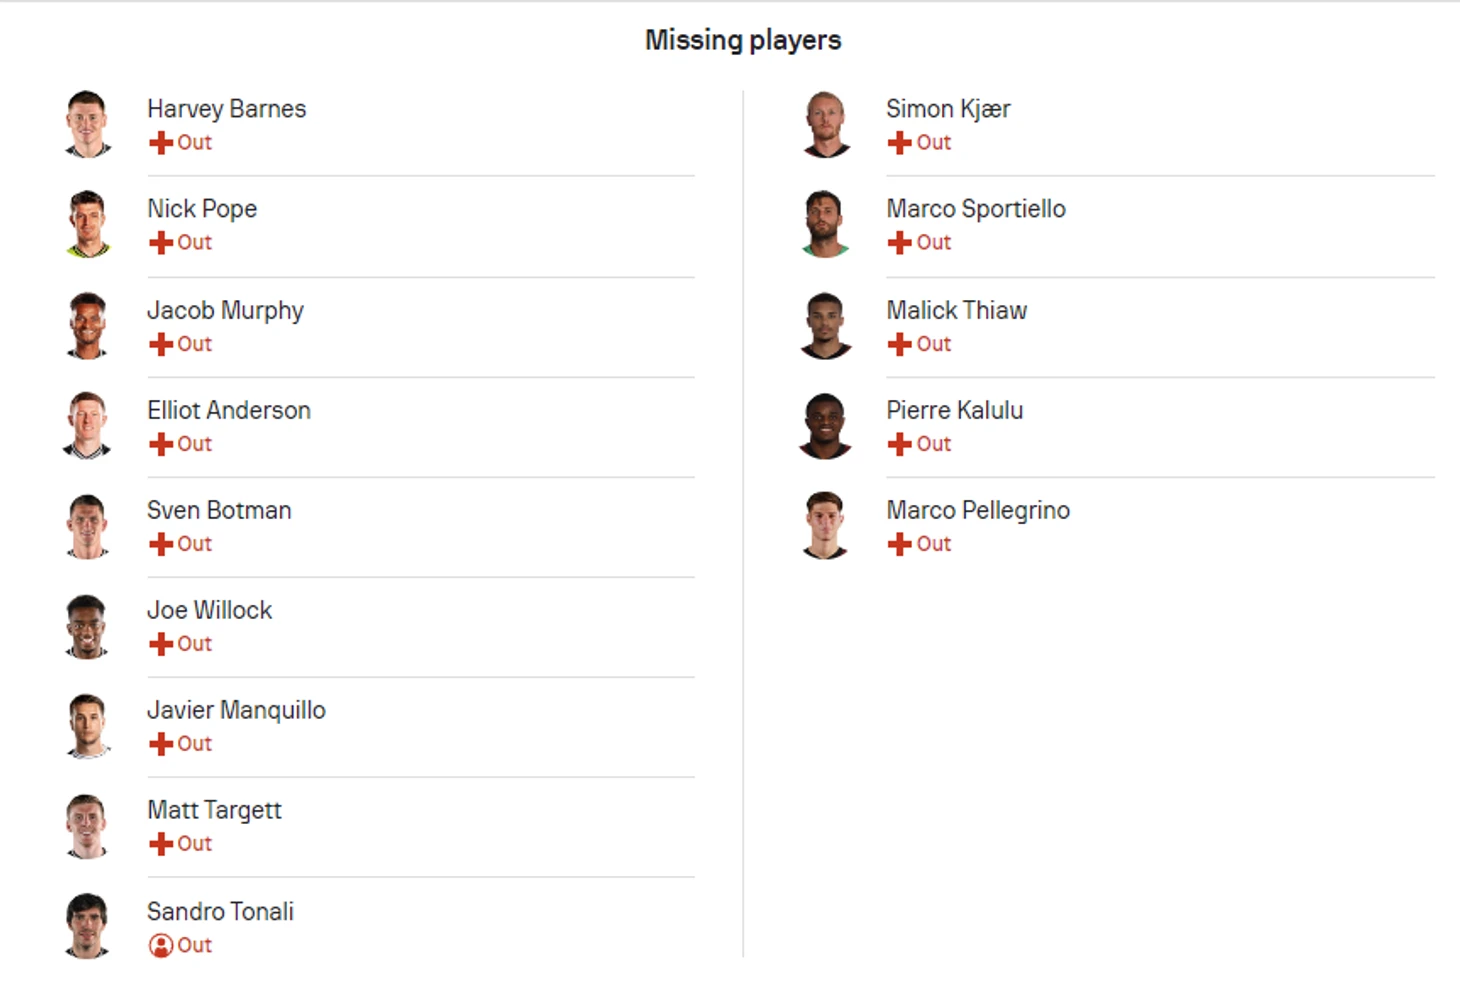The width and height of the screenshot is (1460, 982).
Task: Open Nick Pope's headshot
Action: pyautogui.click(x=87, y=224)
